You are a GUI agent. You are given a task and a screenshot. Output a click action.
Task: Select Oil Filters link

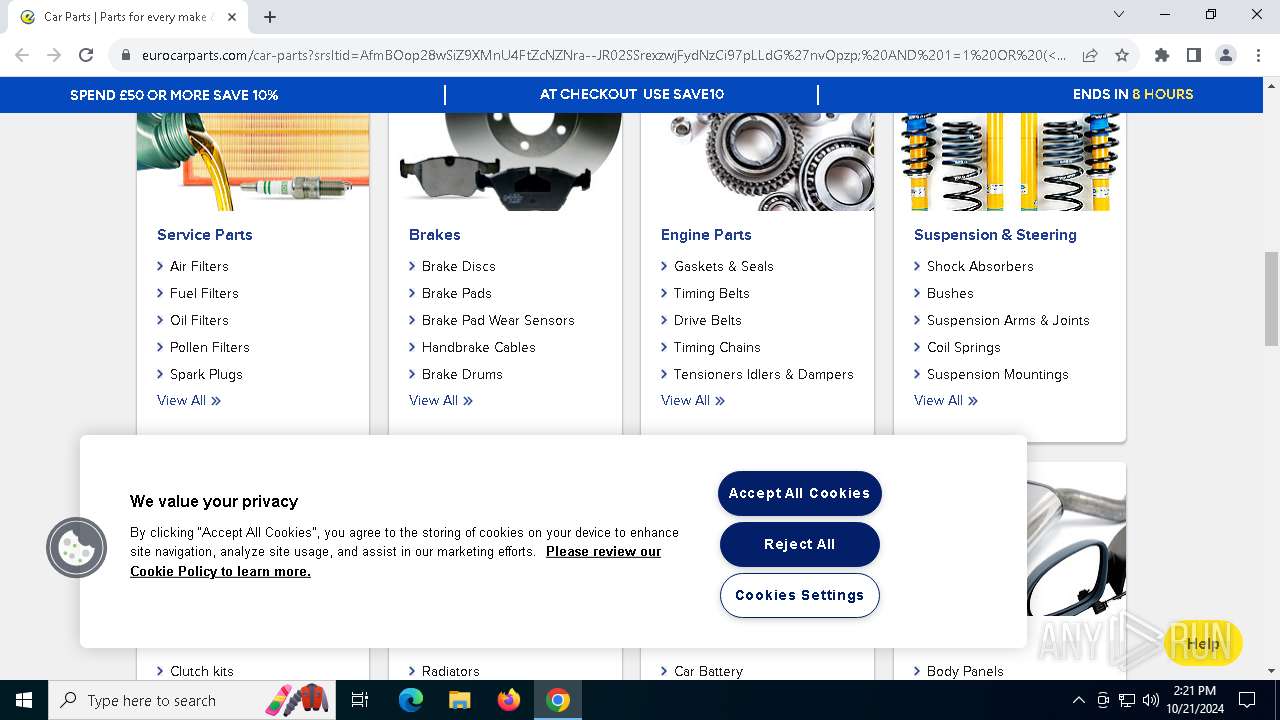(x=199, y=320)
